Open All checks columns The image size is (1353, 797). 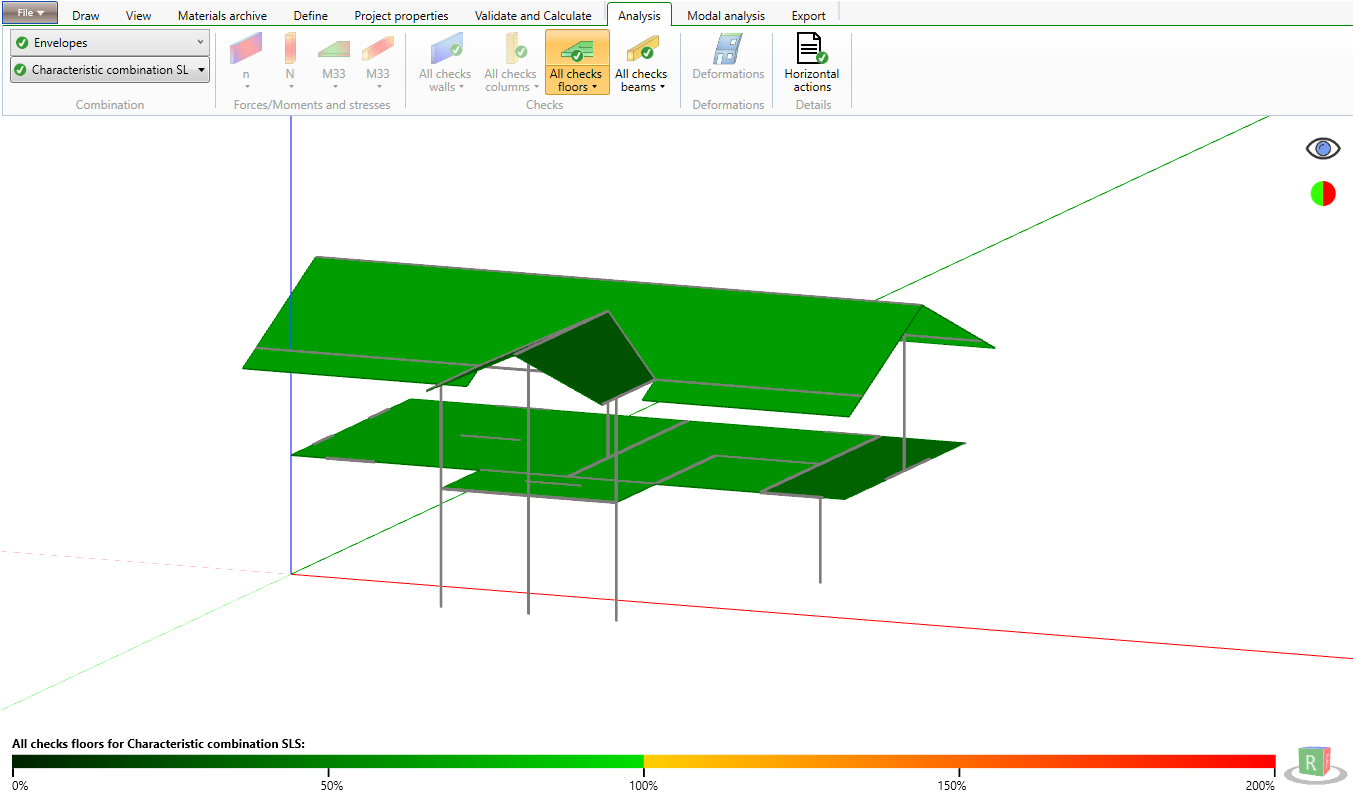[x=511, y=62]
